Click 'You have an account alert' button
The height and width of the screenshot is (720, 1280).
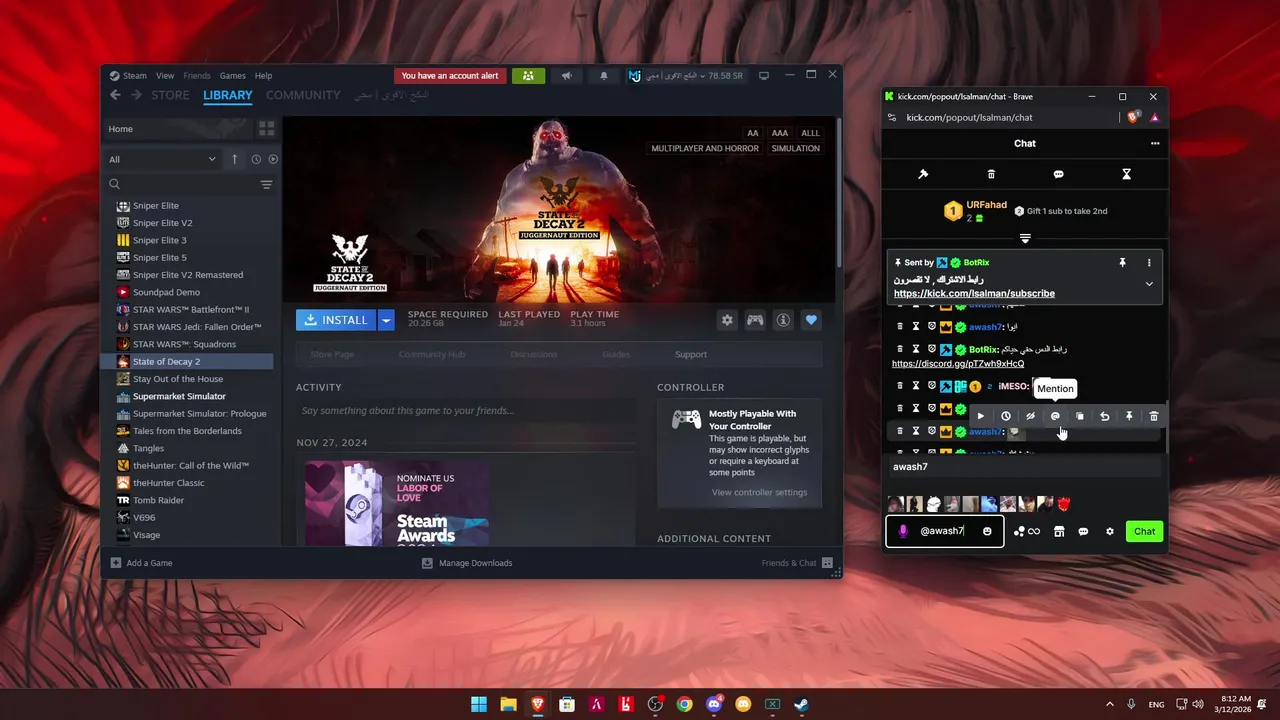450,75
